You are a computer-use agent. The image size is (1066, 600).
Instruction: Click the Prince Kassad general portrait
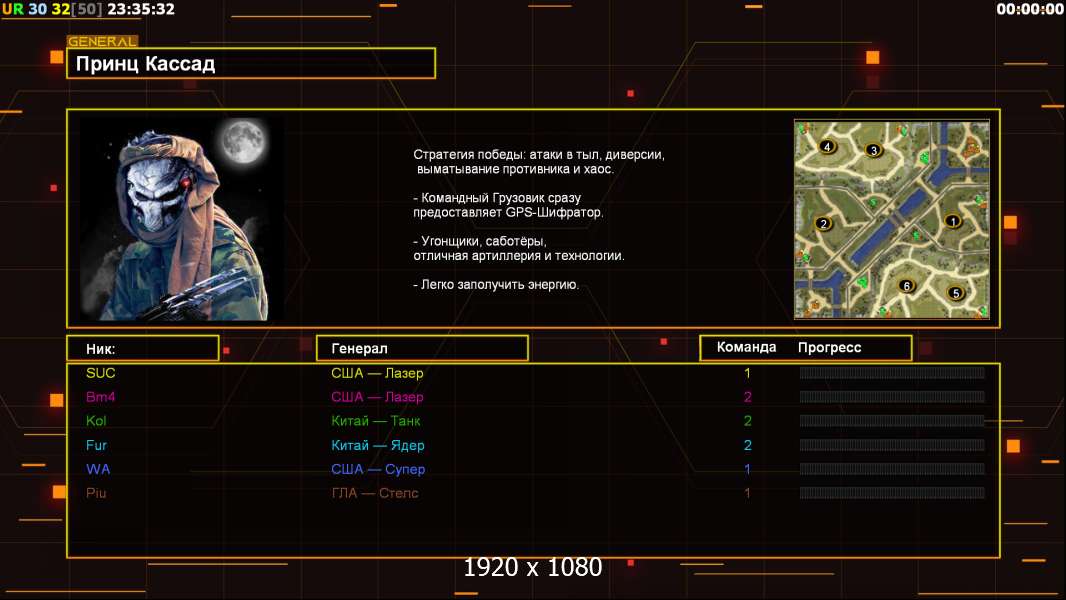[182, 219]
